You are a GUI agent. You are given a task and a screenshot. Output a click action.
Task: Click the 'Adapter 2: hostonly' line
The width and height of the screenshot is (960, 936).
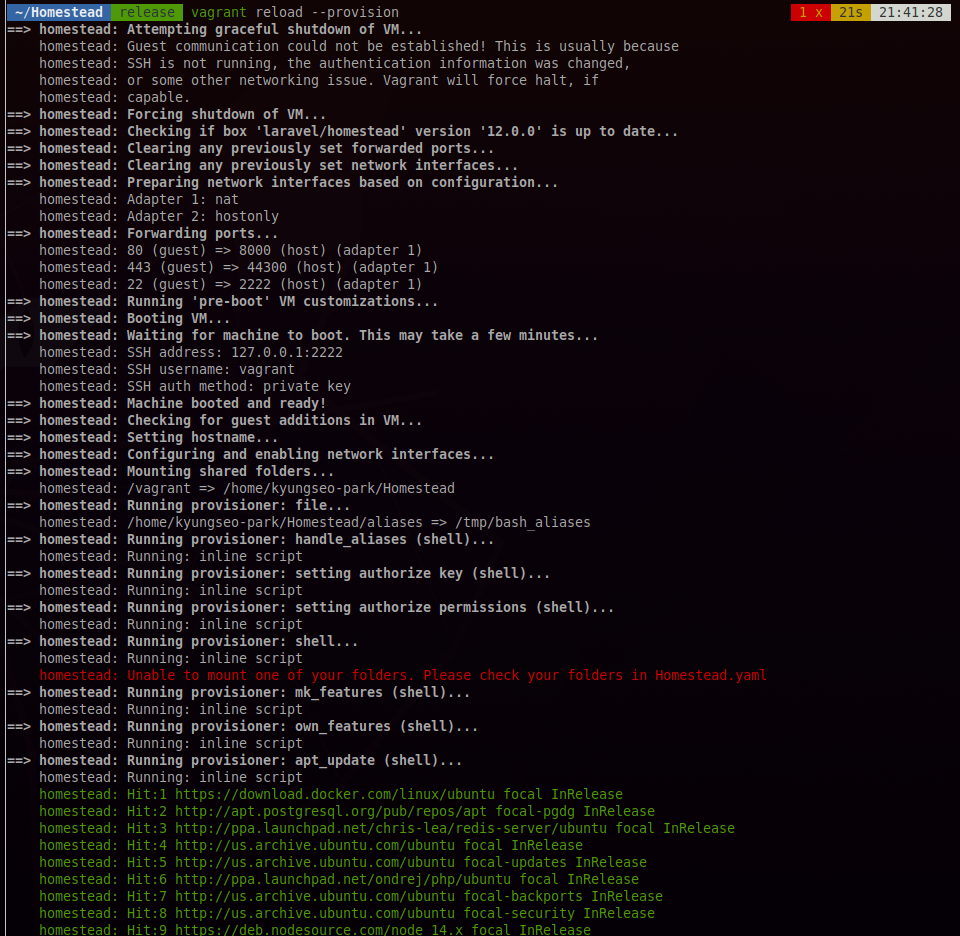[x=159, y=217]
